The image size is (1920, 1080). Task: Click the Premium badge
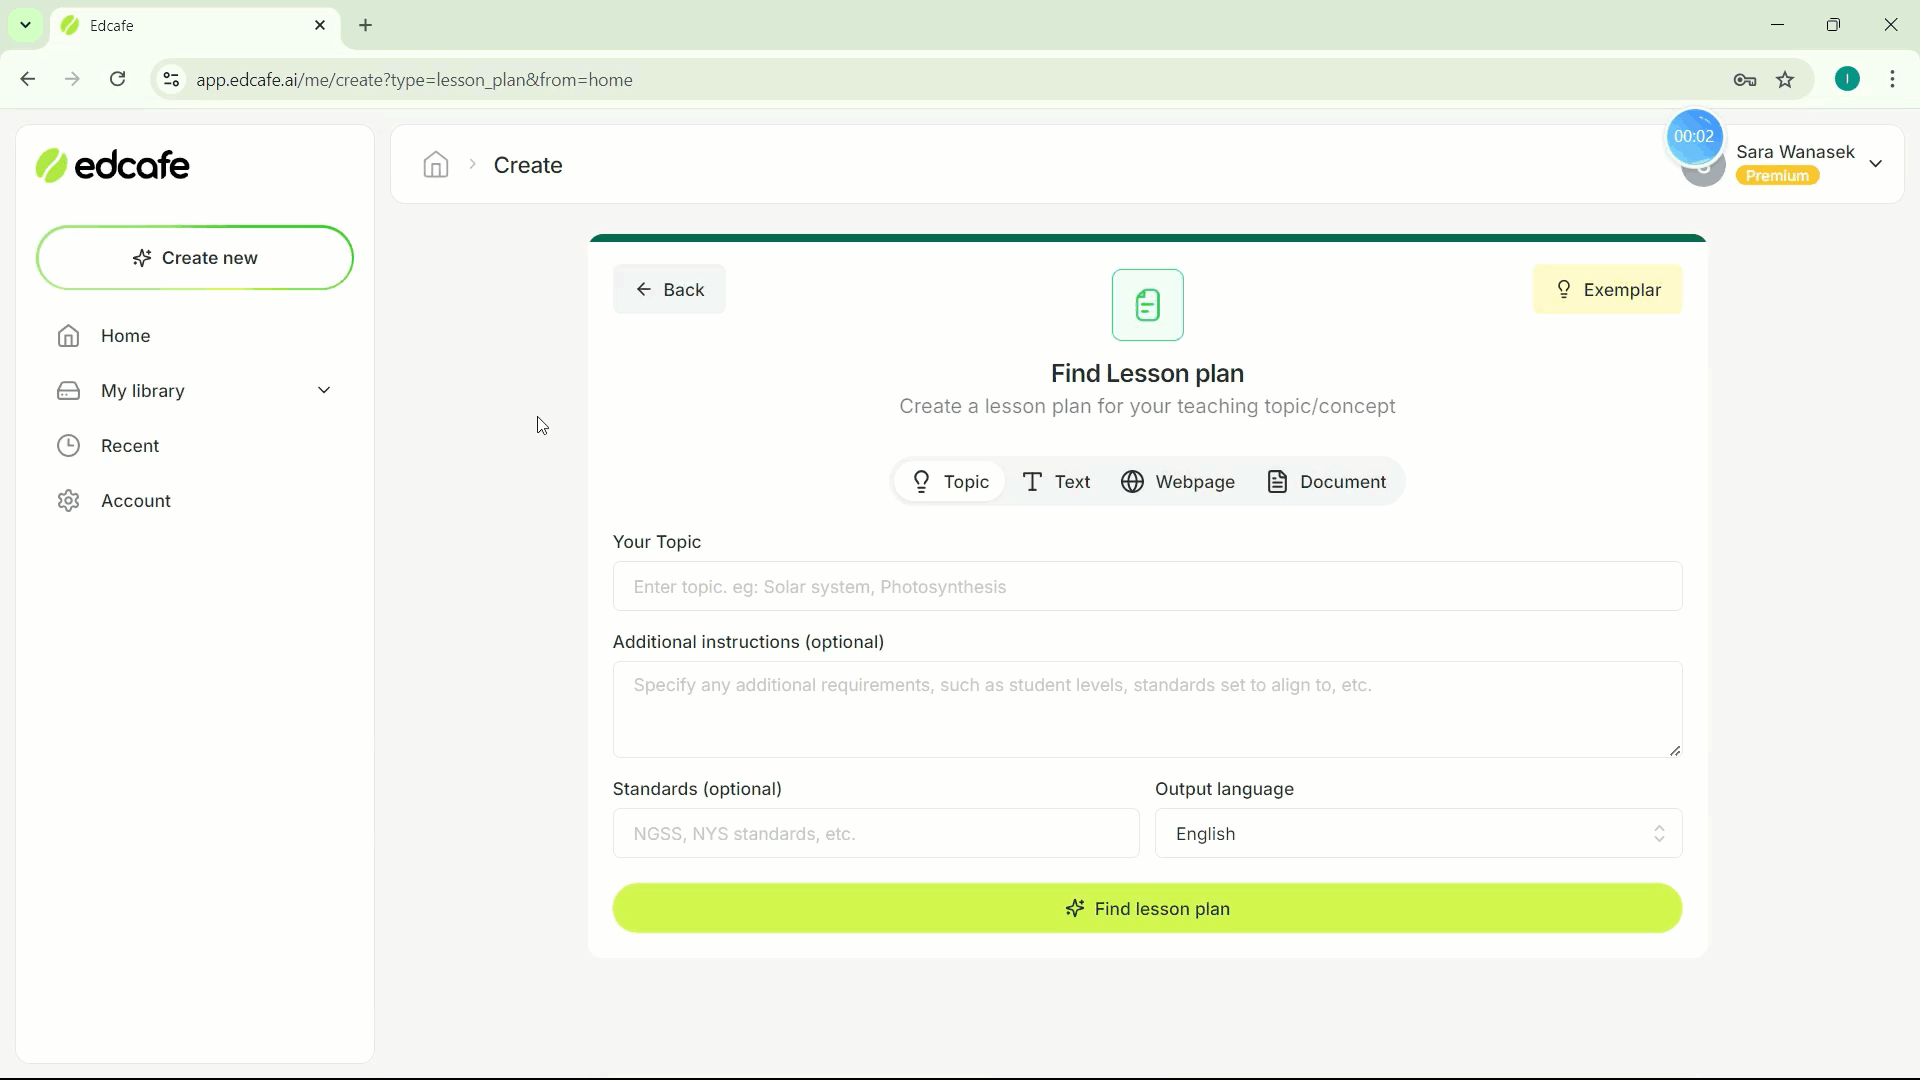tap(1778, 176)
